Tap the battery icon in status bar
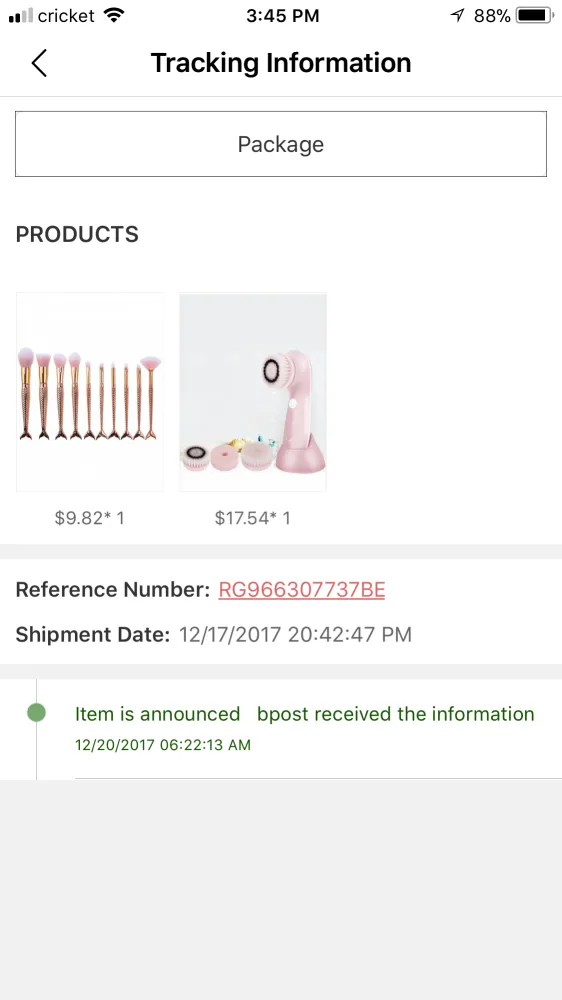The image size is (562, 1000). (x=535, y=15)
